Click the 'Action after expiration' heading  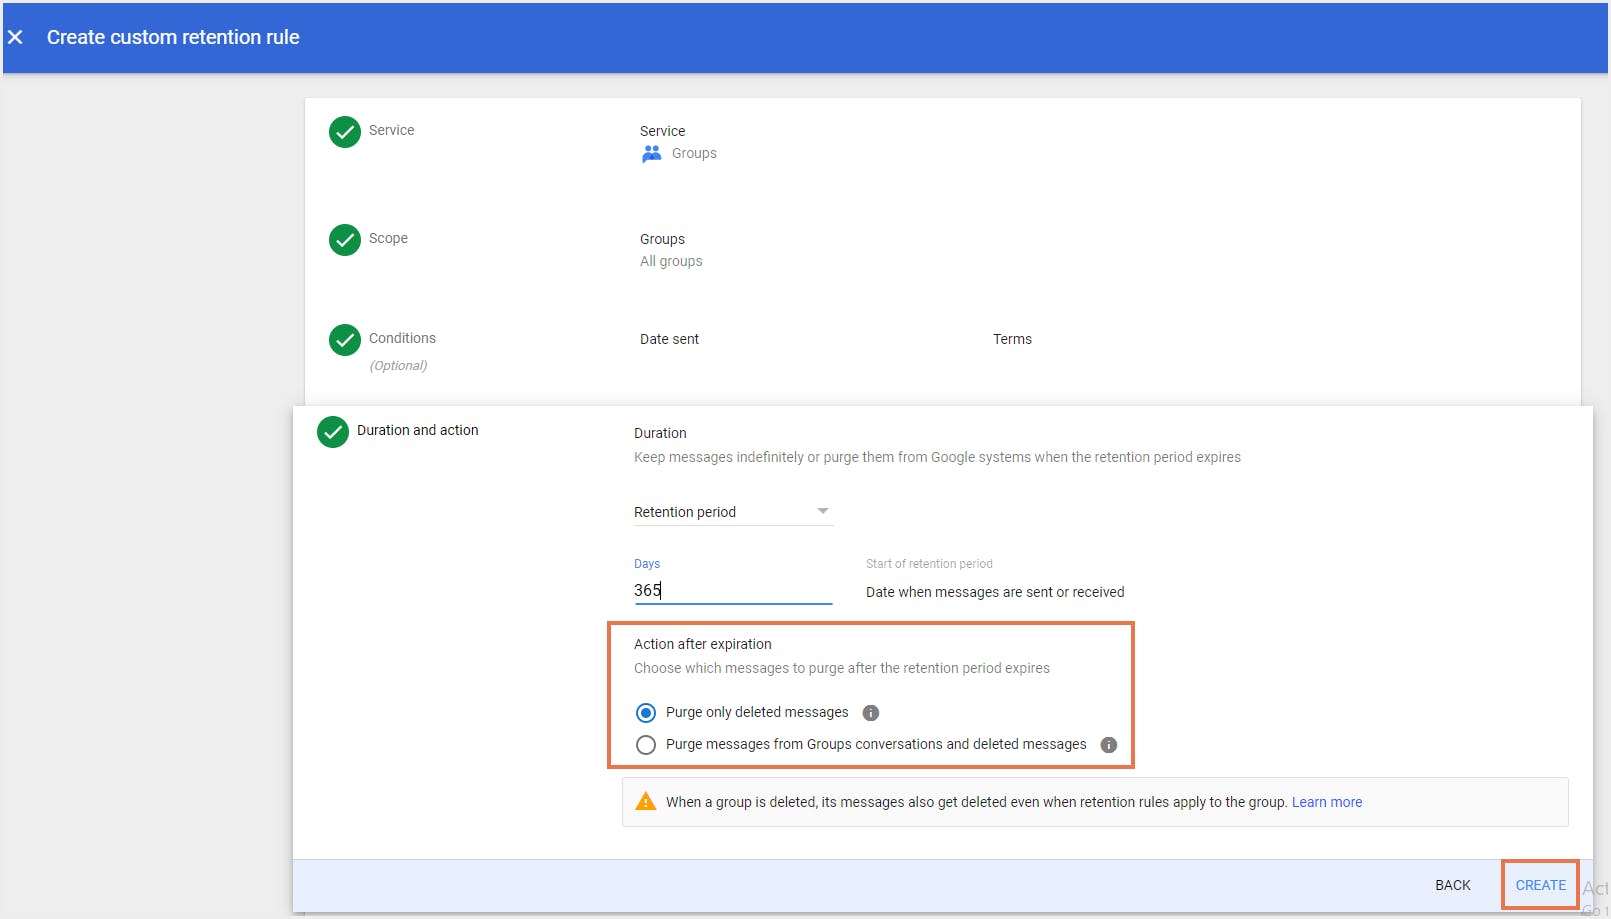pos(703,644)
